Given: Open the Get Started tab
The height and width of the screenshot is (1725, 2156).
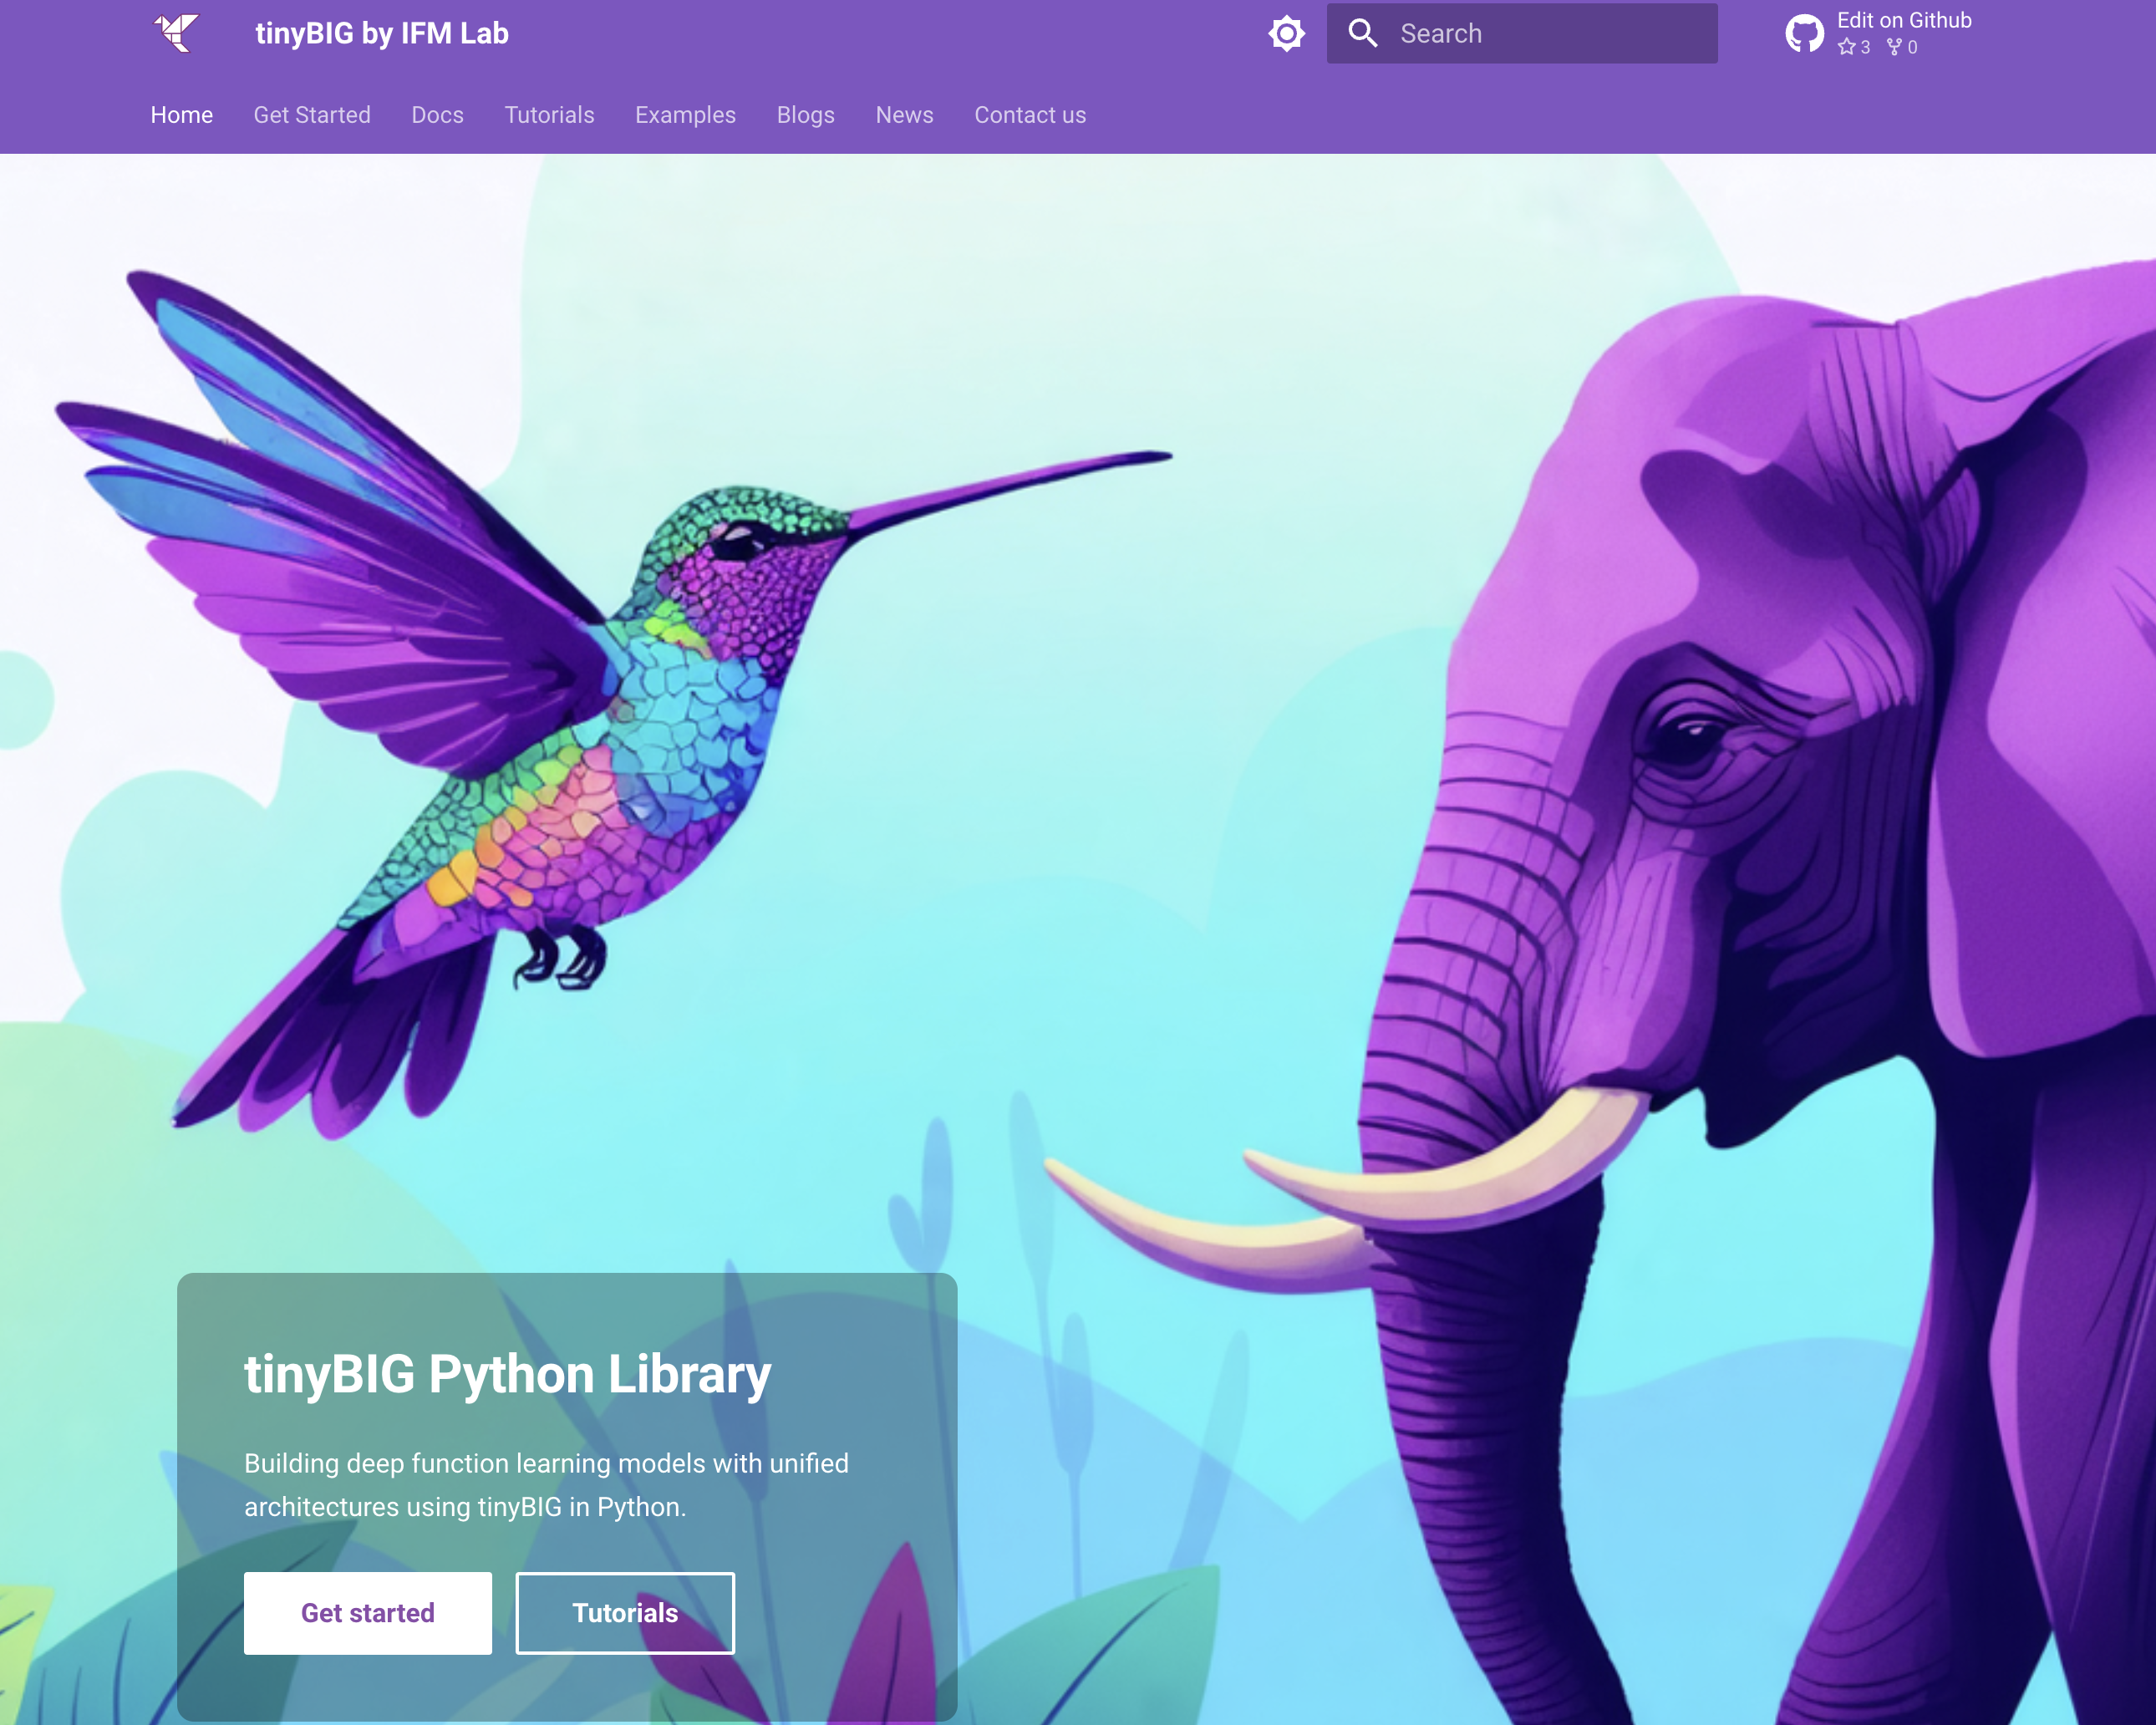Looking at the screenshot, I should [312, 115].
